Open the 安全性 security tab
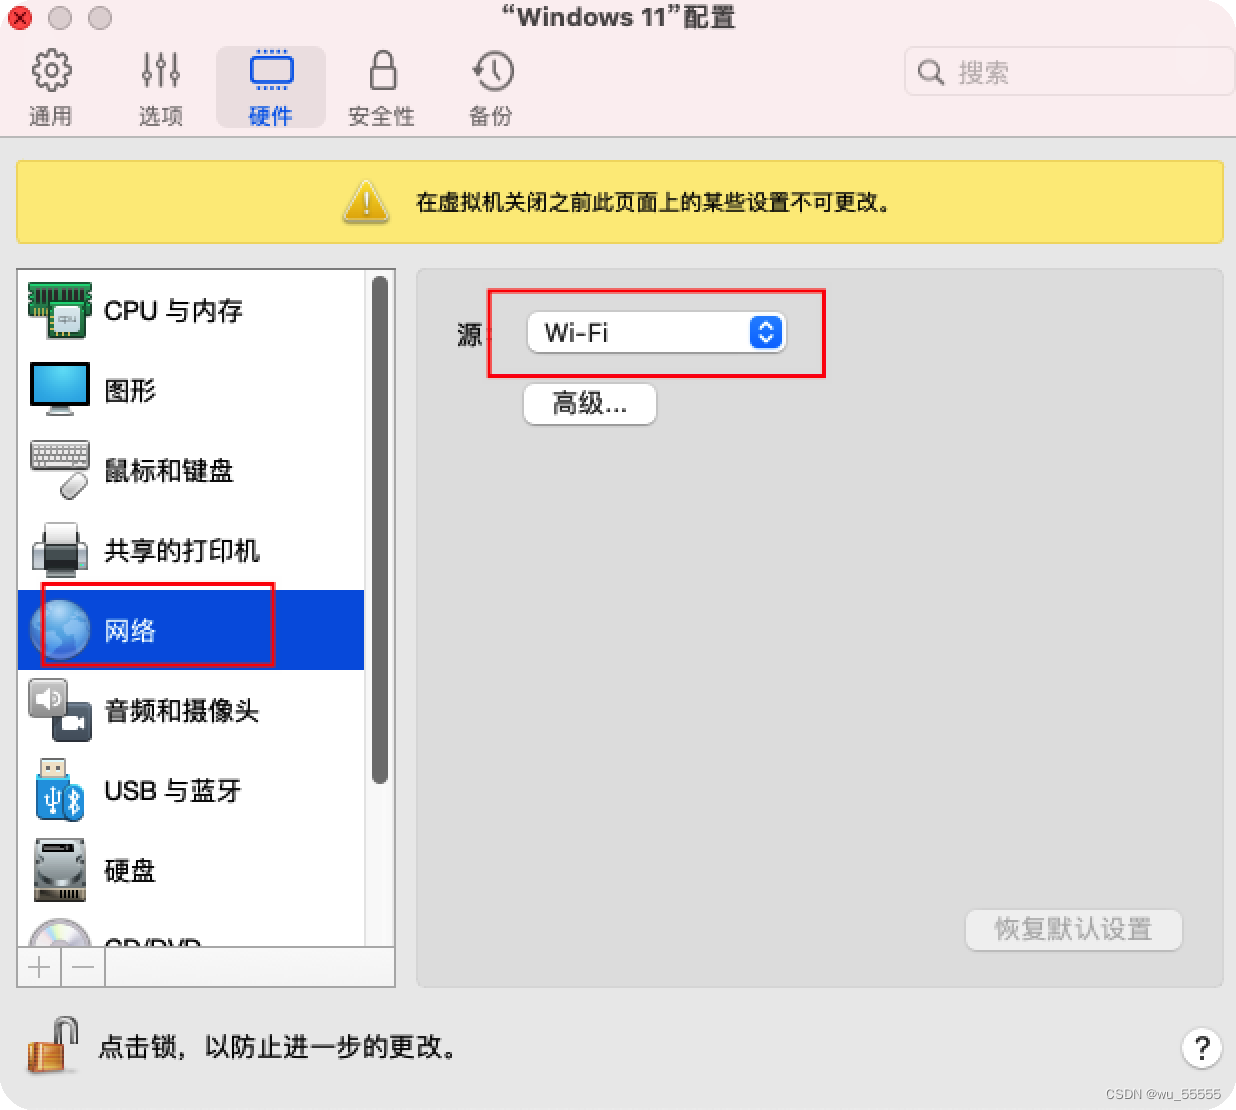This screenshot has height=1110, width=1236. coord(381,88)
